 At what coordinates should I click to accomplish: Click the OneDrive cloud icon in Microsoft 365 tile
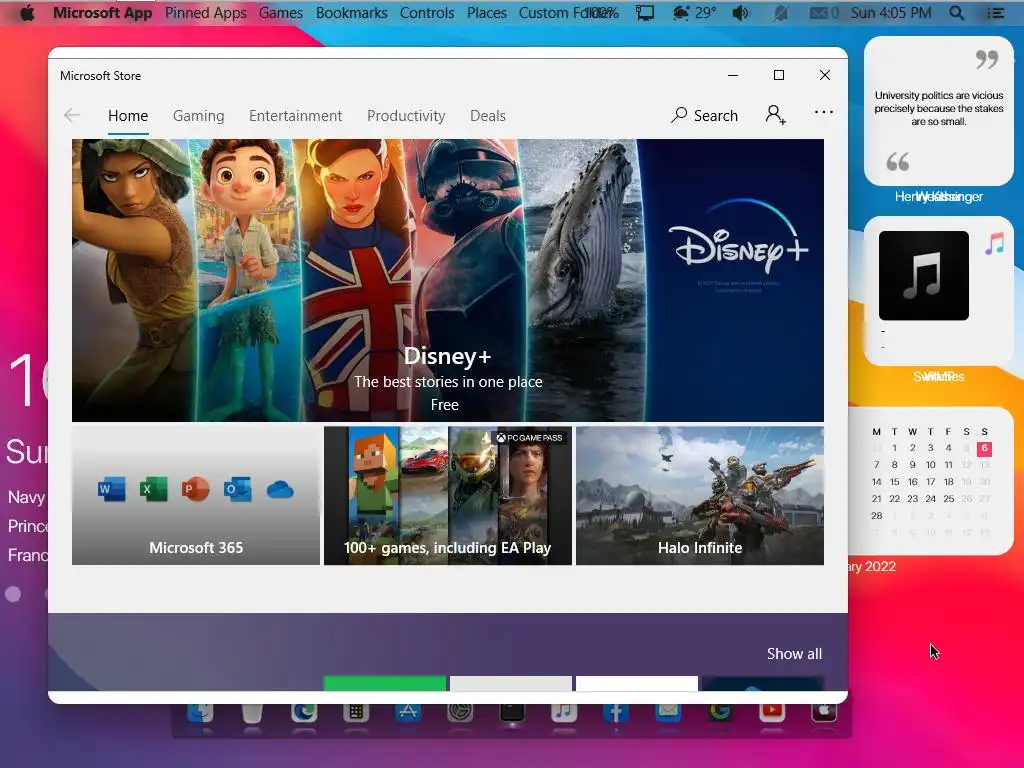pyautogui.click(x=280, y=489)
